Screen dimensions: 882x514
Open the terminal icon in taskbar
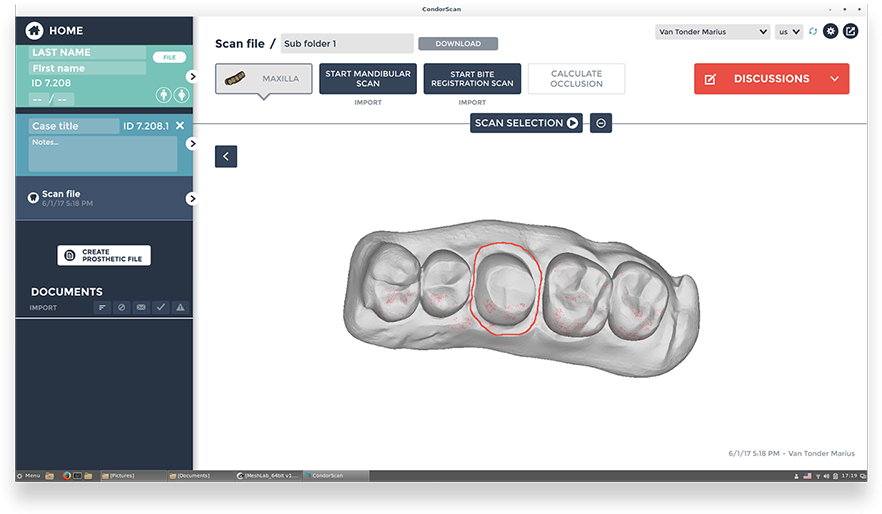[x=78, y=476]
